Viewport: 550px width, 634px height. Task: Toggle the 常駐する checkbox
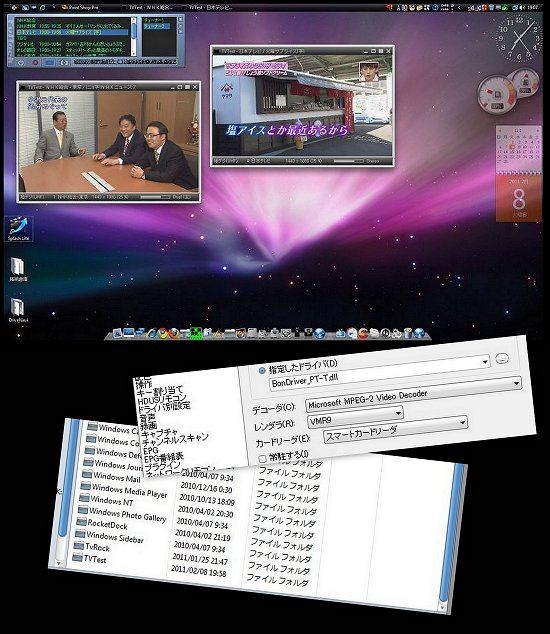pos(262,459)
